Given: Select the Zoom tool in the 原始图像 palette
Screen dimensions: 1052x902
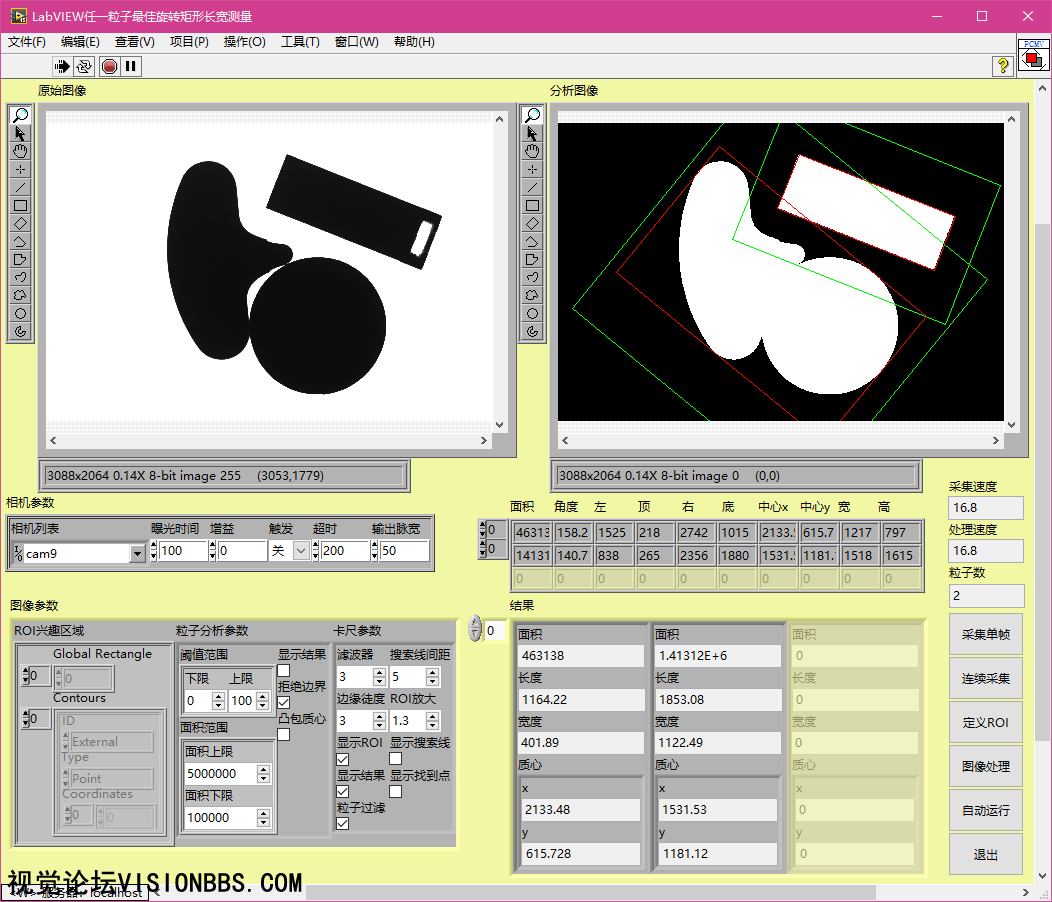Looking at the screenshot, I should tap(20, 115).
